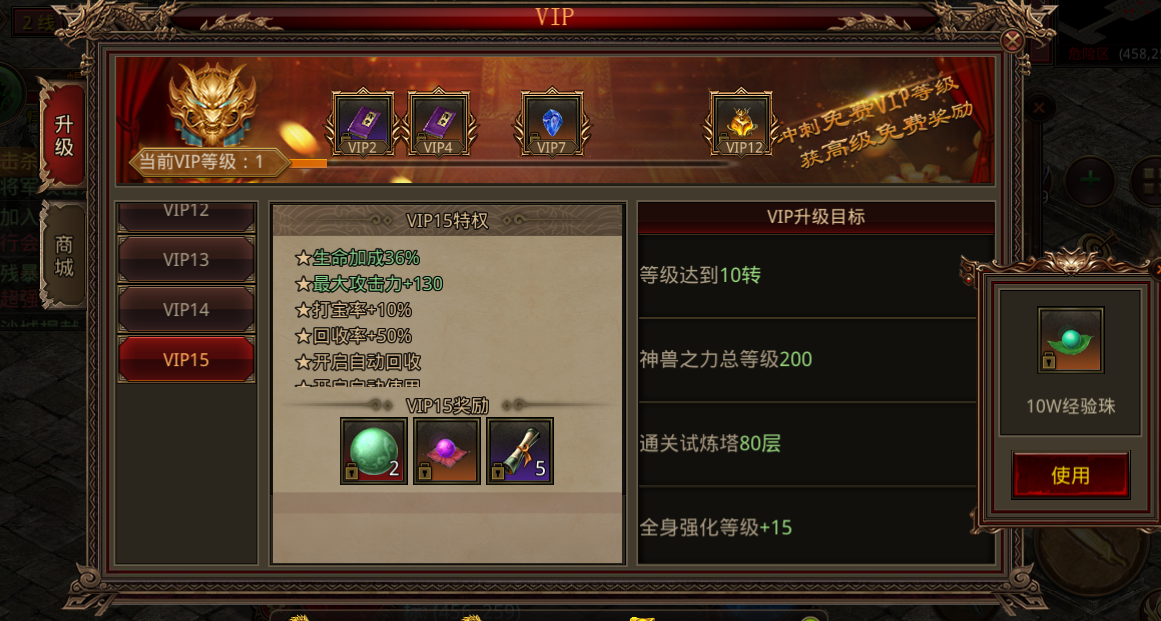Open the 升级 side tab

tap(64, 135)
